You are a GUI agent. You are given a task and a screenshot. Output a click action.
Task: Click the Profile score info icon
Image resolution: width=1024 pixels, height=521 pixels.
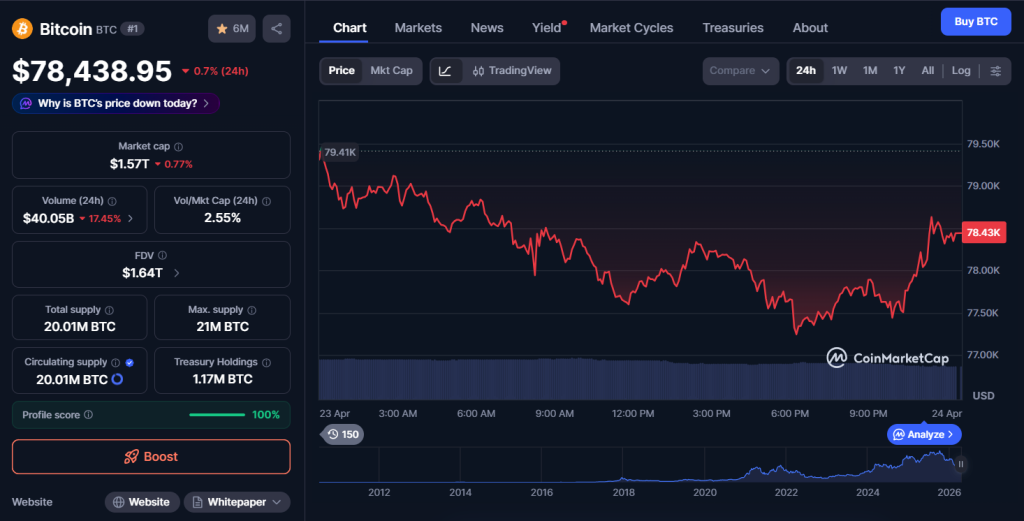(89, 415)
